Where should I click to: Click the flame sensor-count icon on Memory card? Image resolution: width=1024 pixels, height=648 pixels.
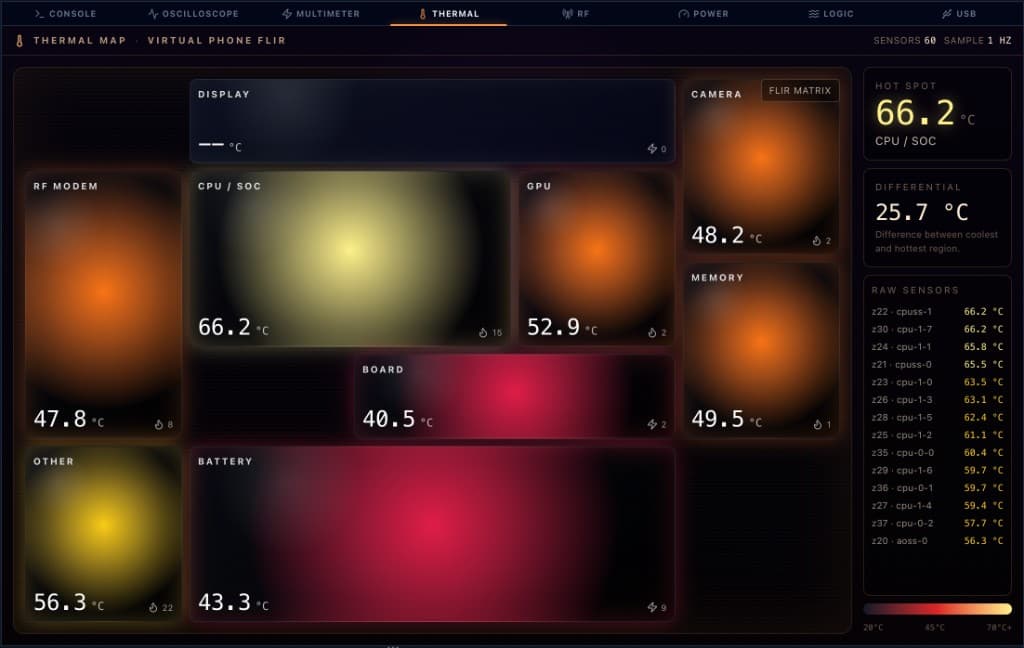pos(818,425)
